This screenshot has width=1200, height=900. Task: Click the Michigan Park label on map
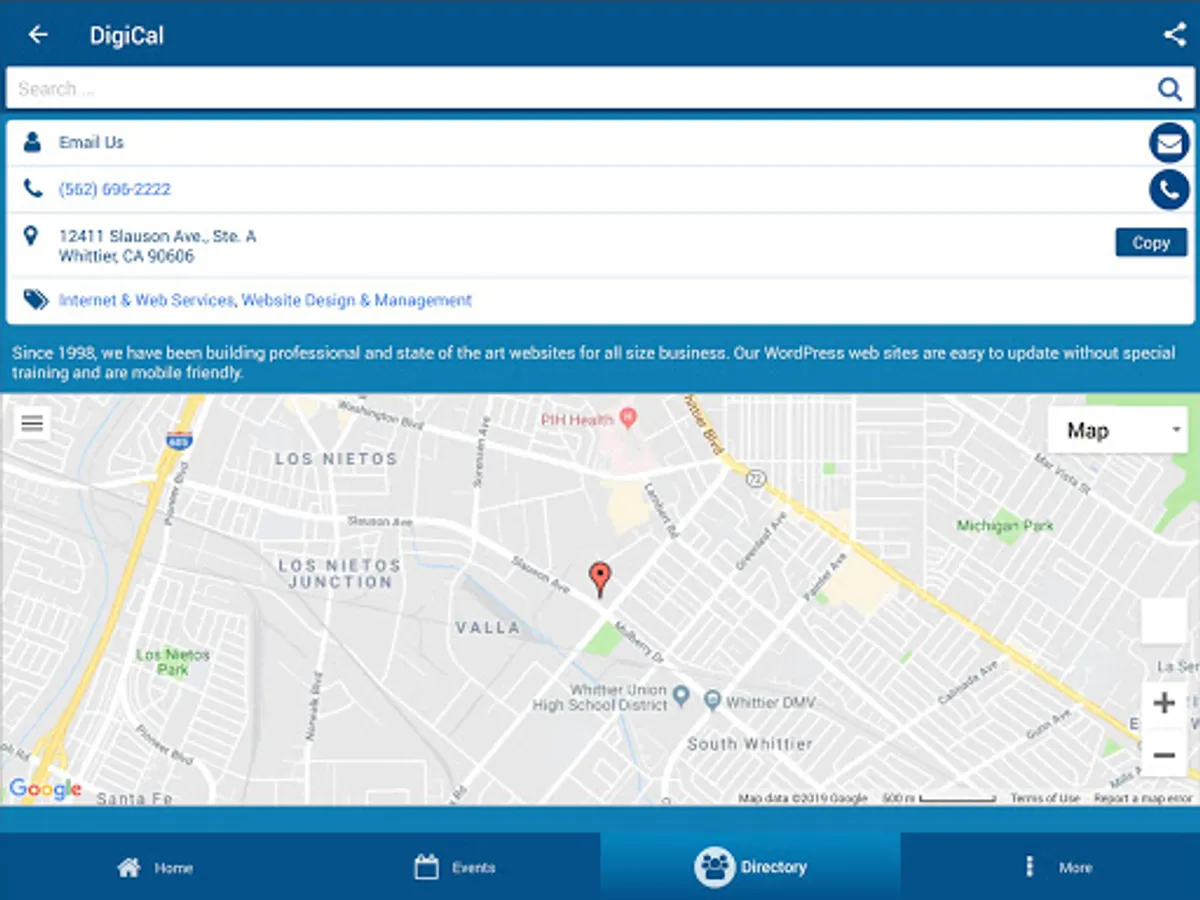[x=1005, y=526]
